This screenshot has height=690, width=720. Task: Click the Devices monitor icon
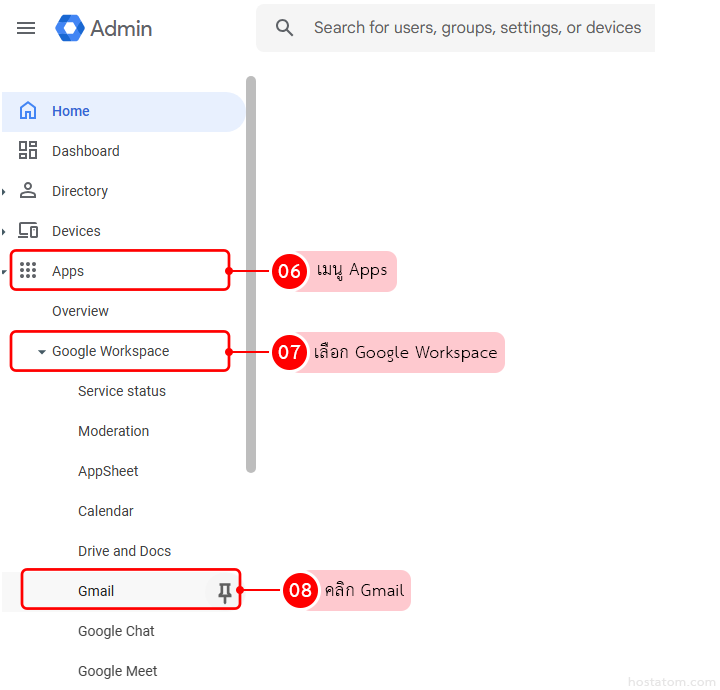28,231
